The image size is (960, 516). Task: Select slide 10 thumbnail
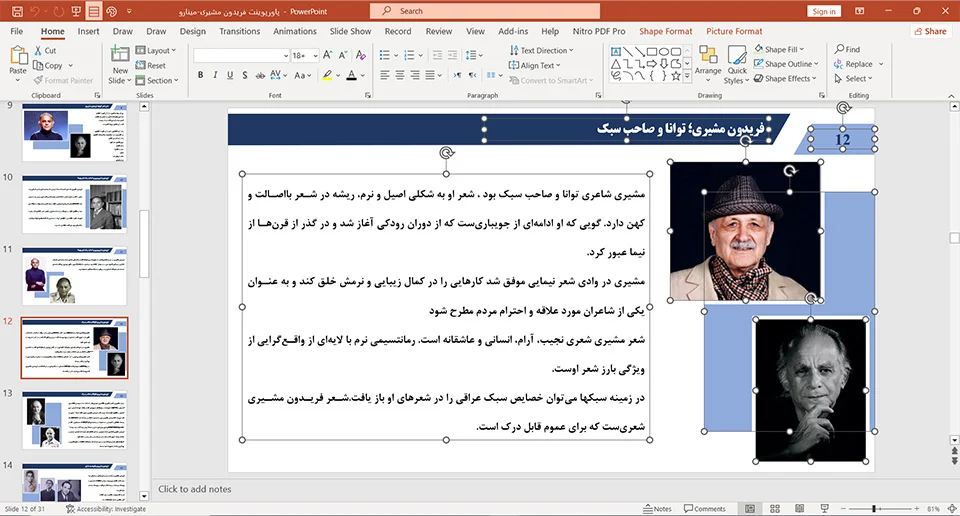pyautogui.click(x=74, y=204)
